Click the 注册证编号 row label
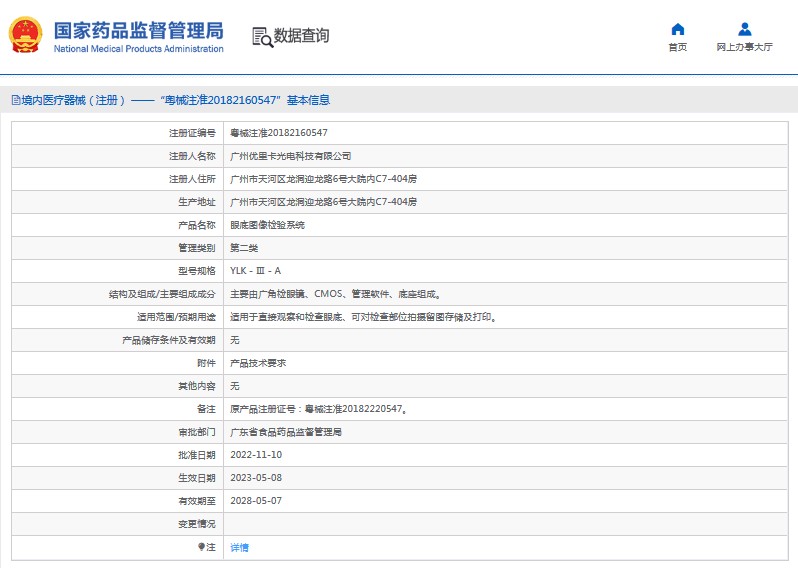The image size is (798, 568). (x=192, y=133)
